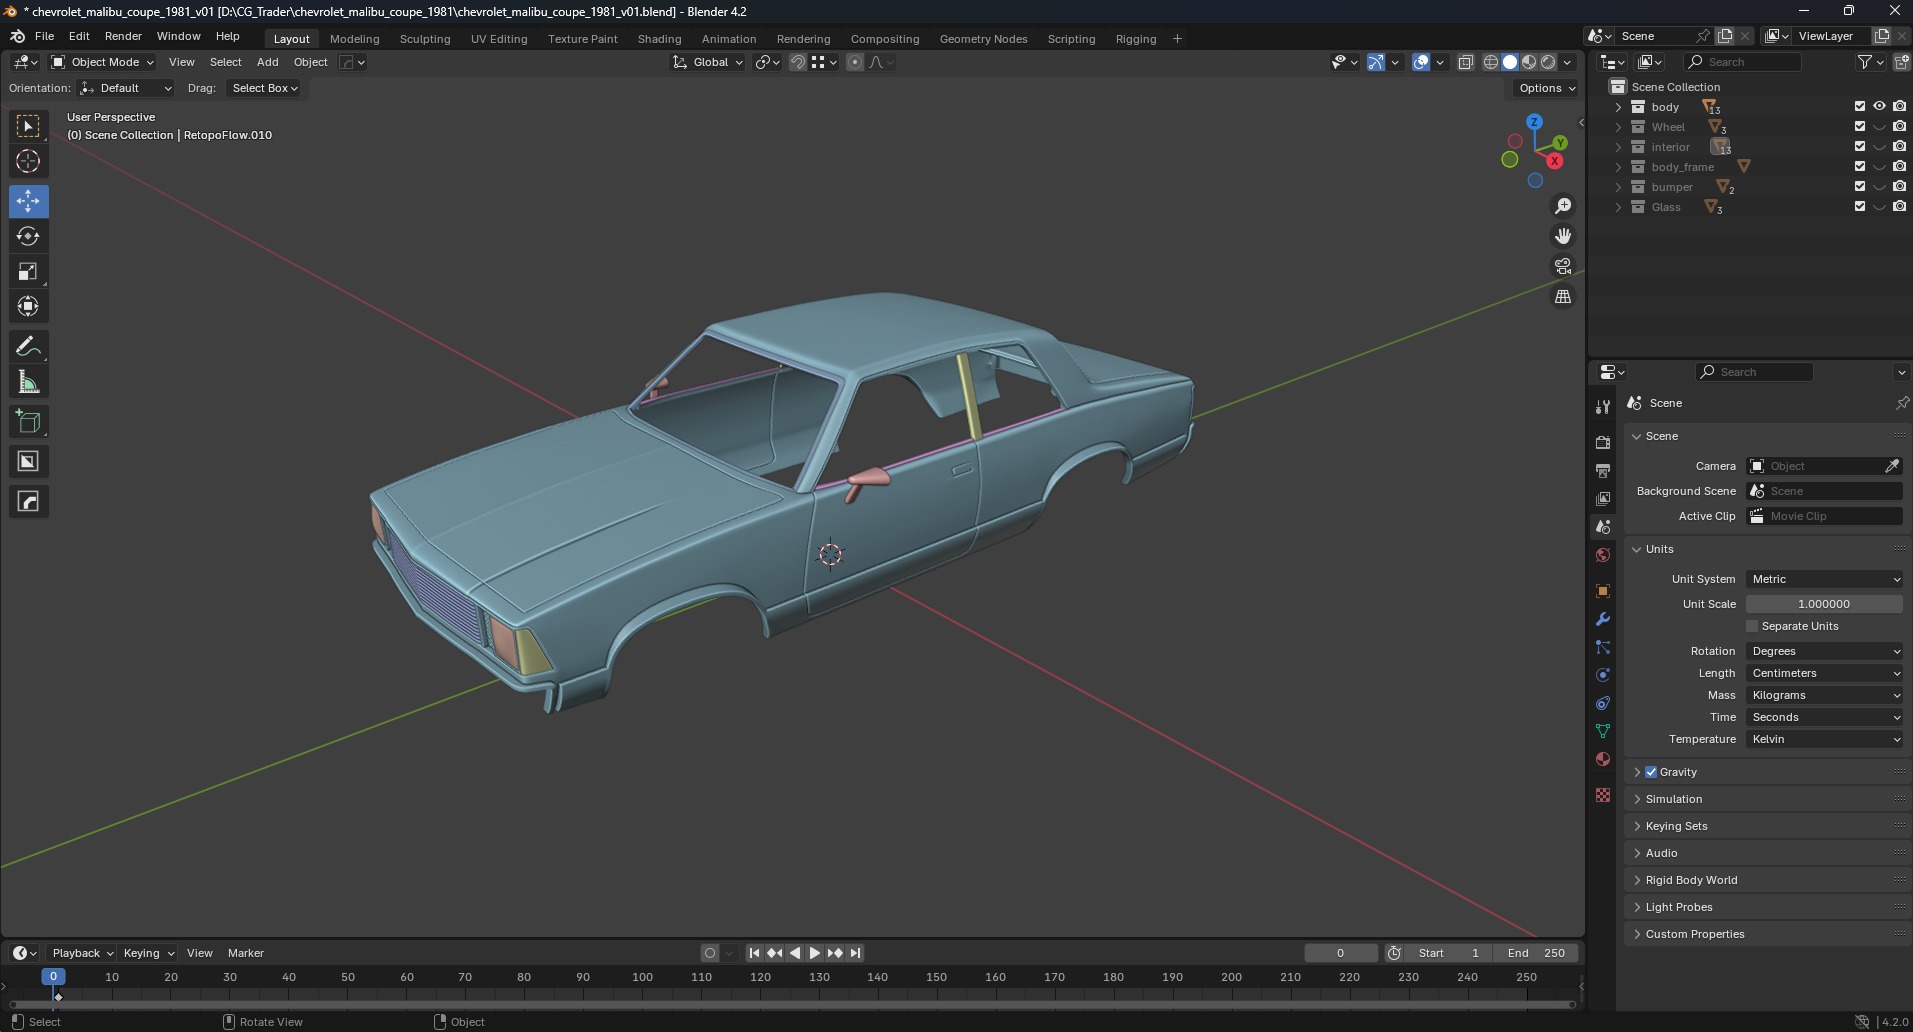The height and width of the screenshot is (1032, 1913).
Task: Open the Keying popover in timeline
Action: [x=147, y=953]
